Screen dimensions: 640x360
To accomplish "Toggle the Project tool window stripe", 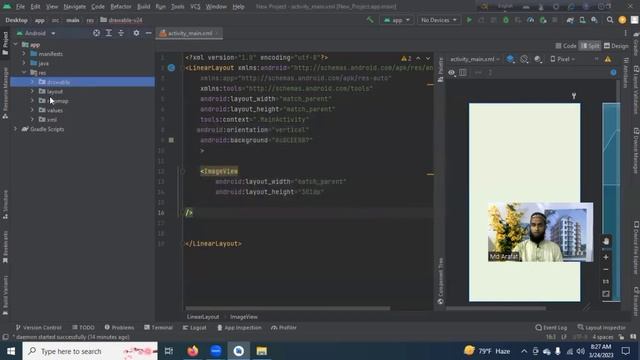I will pos(5,43).
